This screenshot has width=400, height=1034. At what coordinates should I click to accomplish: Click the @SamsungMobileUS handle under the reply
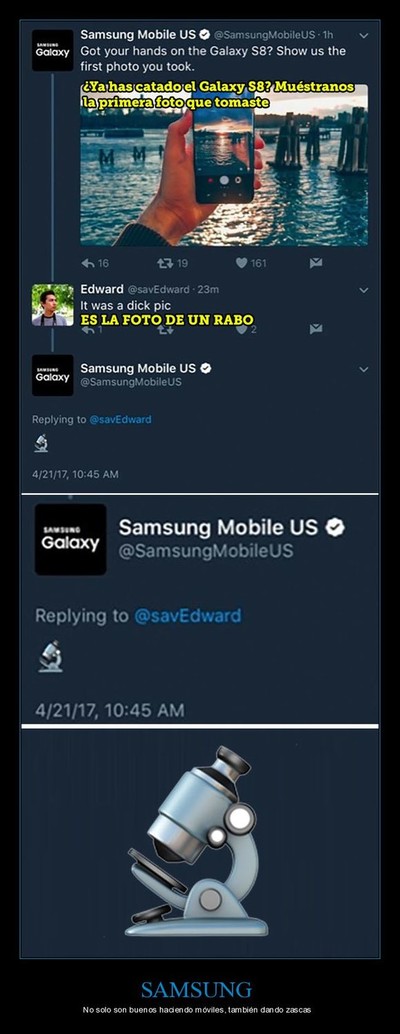point(131,382)
